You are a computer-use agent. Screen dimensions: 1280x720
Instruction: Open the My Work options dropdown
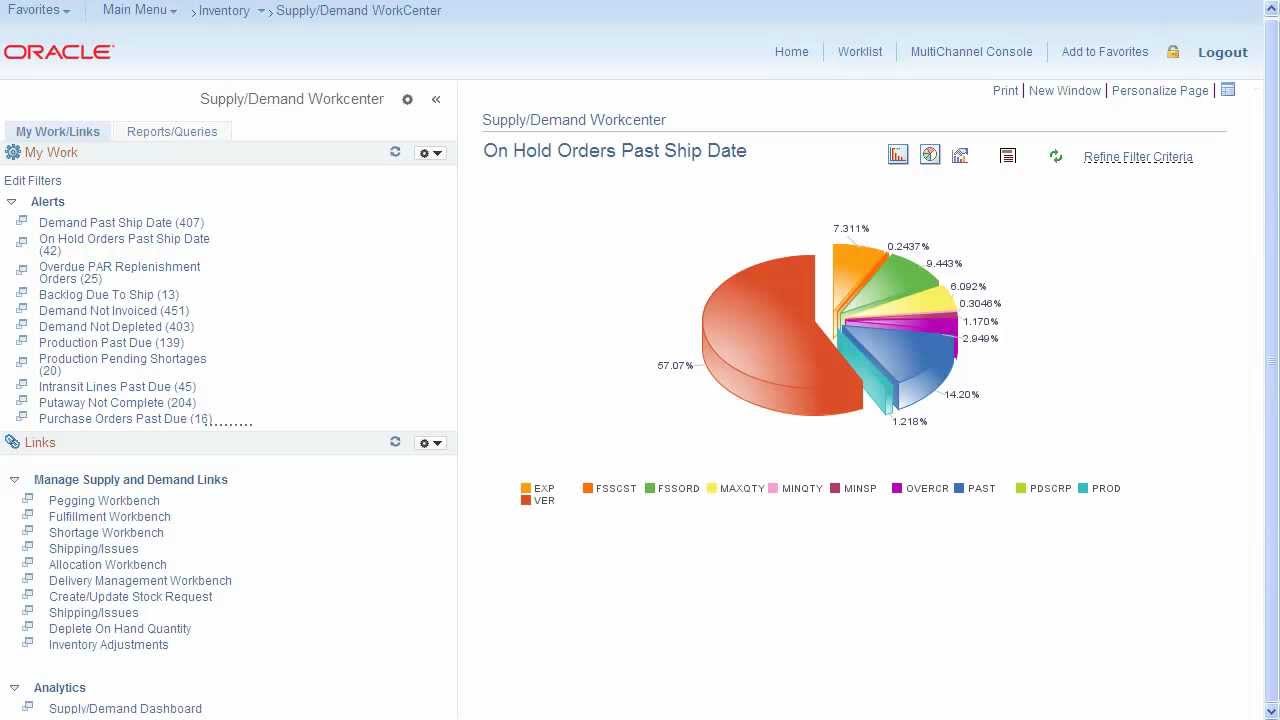click(x=430, y=153)
